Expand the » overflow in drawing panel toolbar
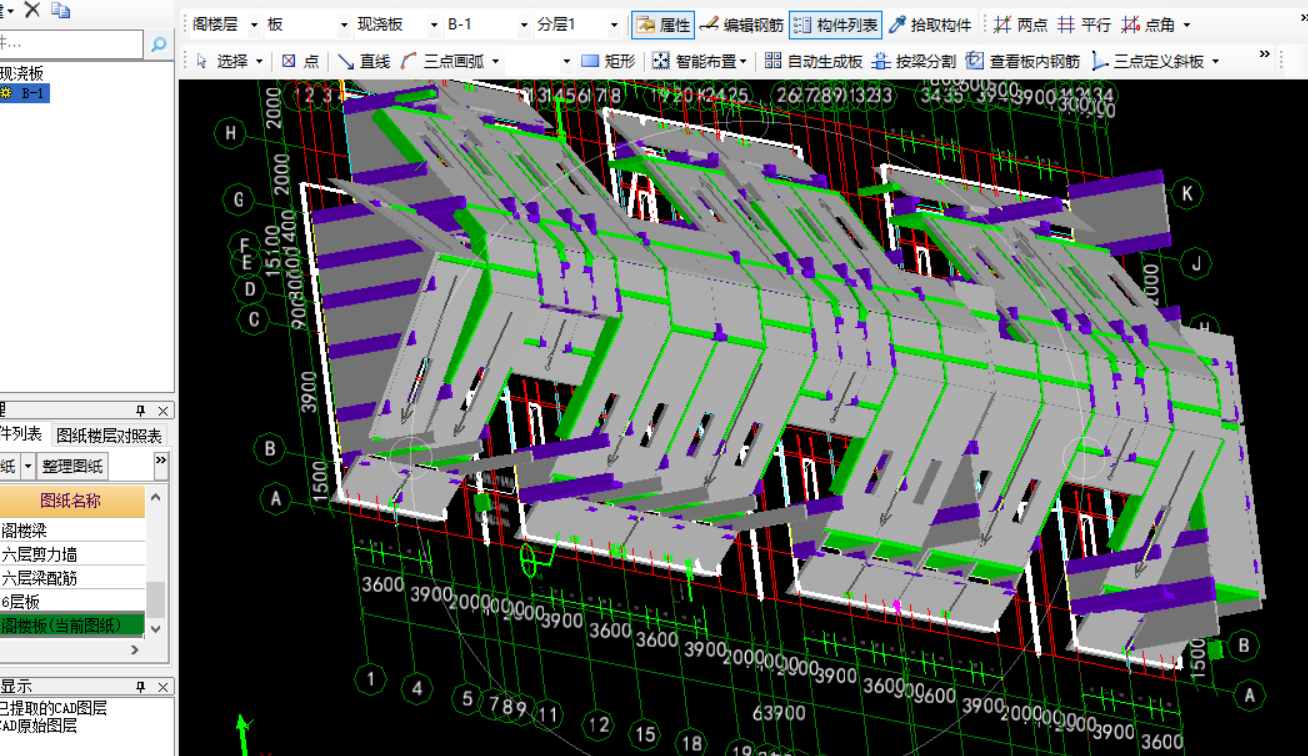 click(160, 460)
